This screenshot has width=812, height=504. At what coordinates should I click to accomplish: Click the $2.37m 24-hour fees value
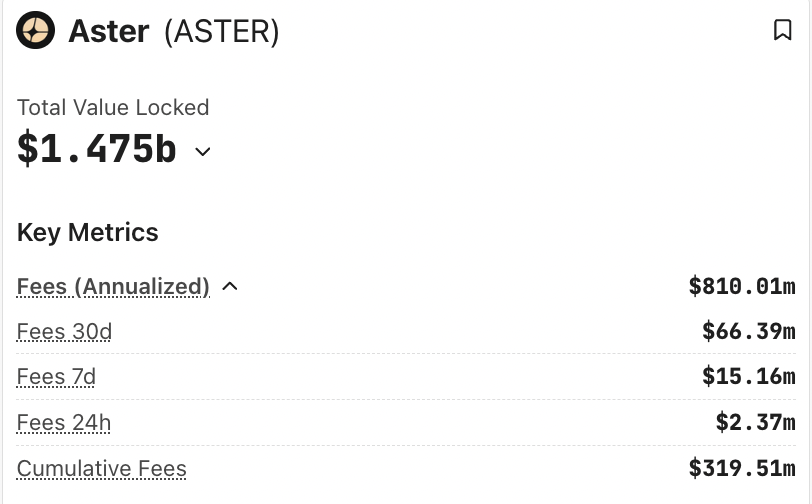[x=755, y=423]
